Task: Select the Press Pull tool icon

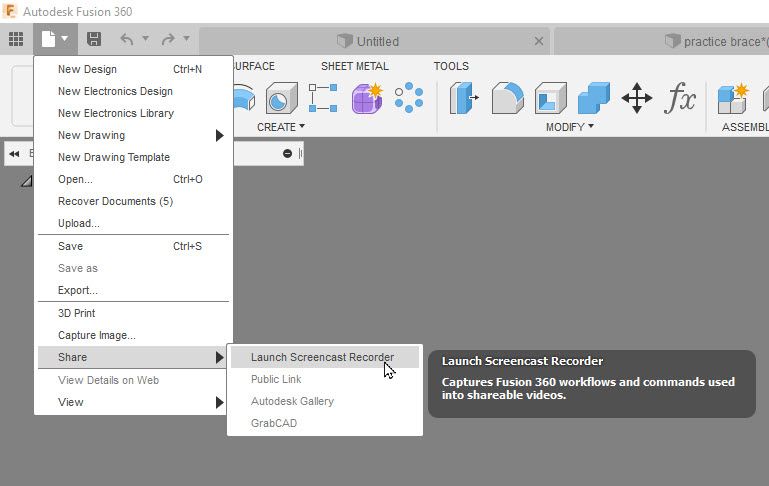Action: pos(464,98)
